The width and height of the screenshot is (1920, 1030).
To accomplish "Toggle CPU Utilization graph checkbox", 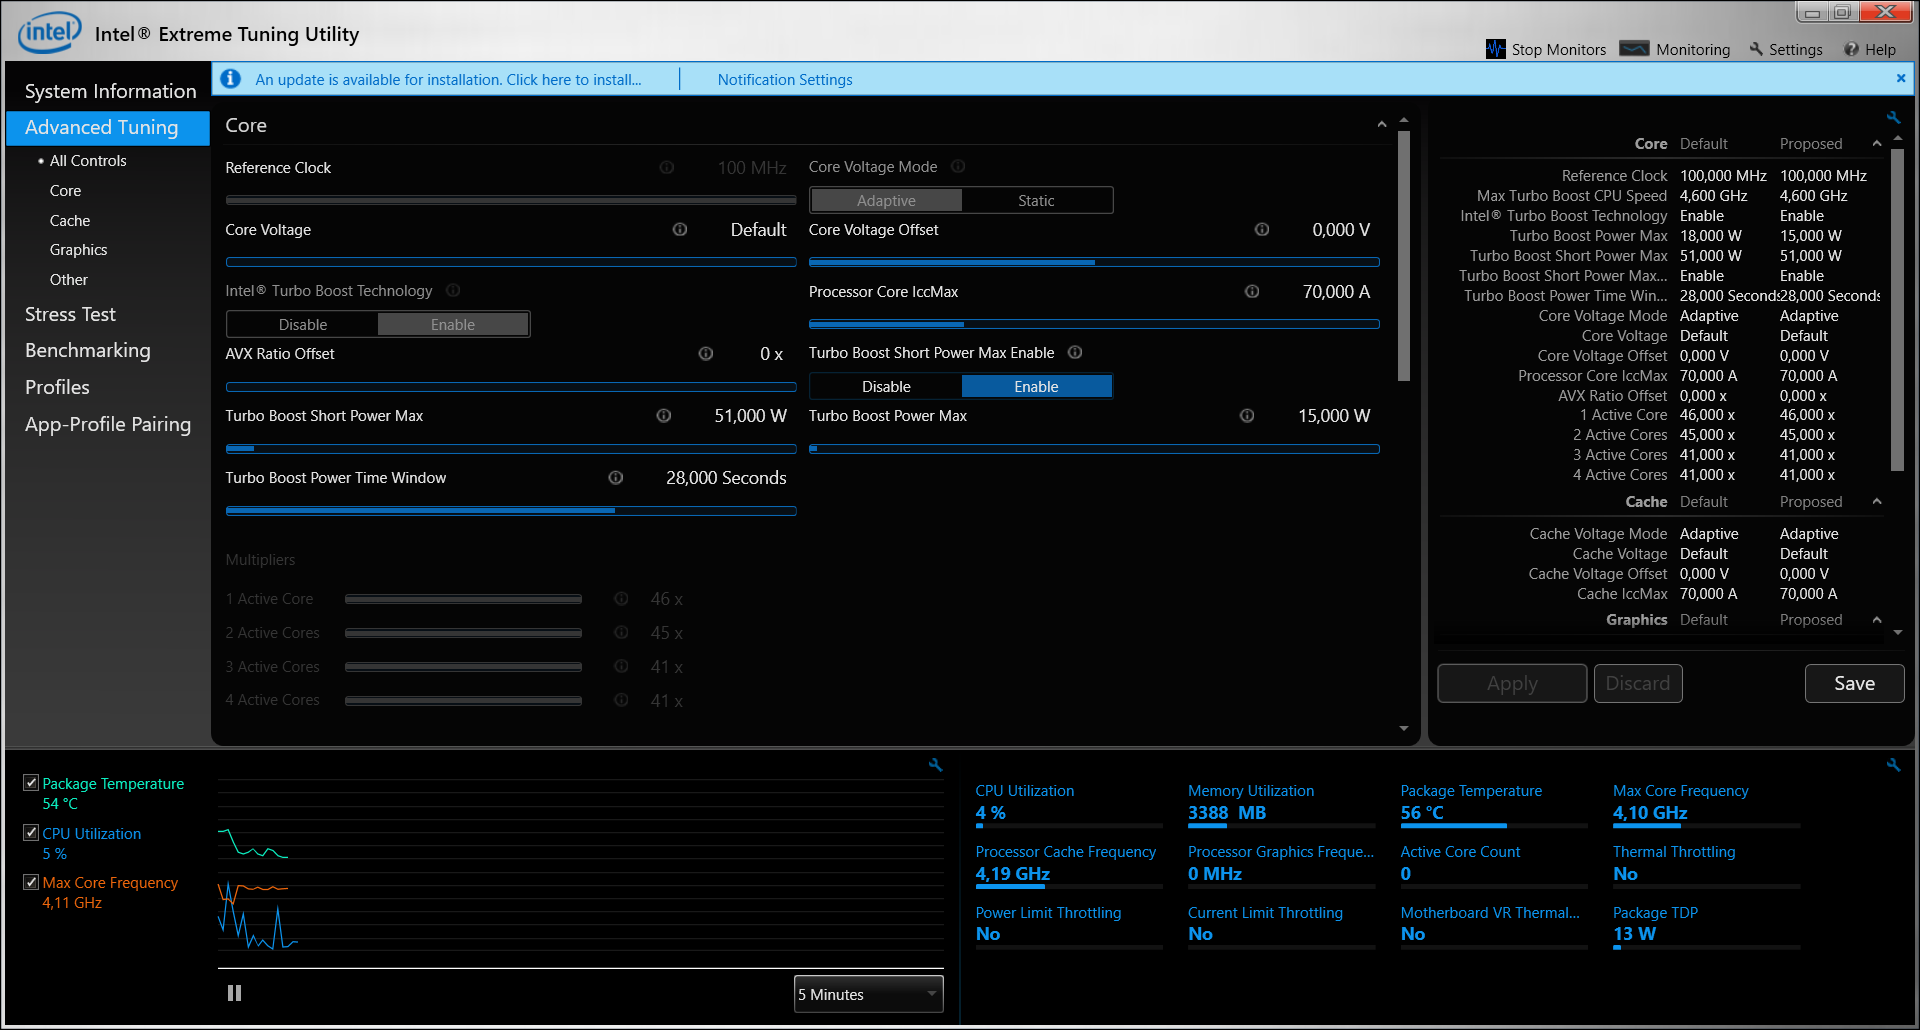I will pyautogui.click(x=31, y=832).
